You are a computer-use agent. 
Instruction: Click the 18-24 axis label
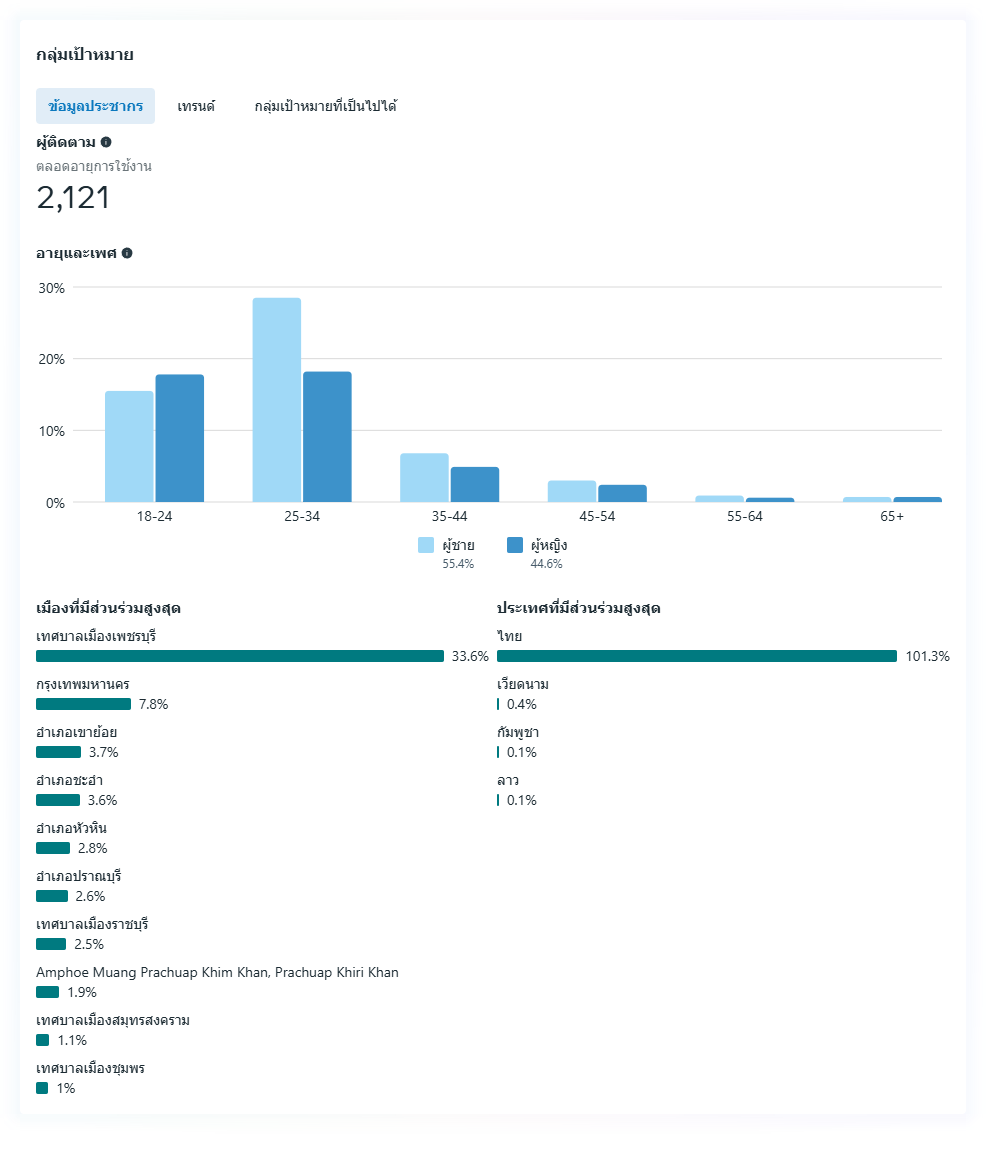point(155,516)
